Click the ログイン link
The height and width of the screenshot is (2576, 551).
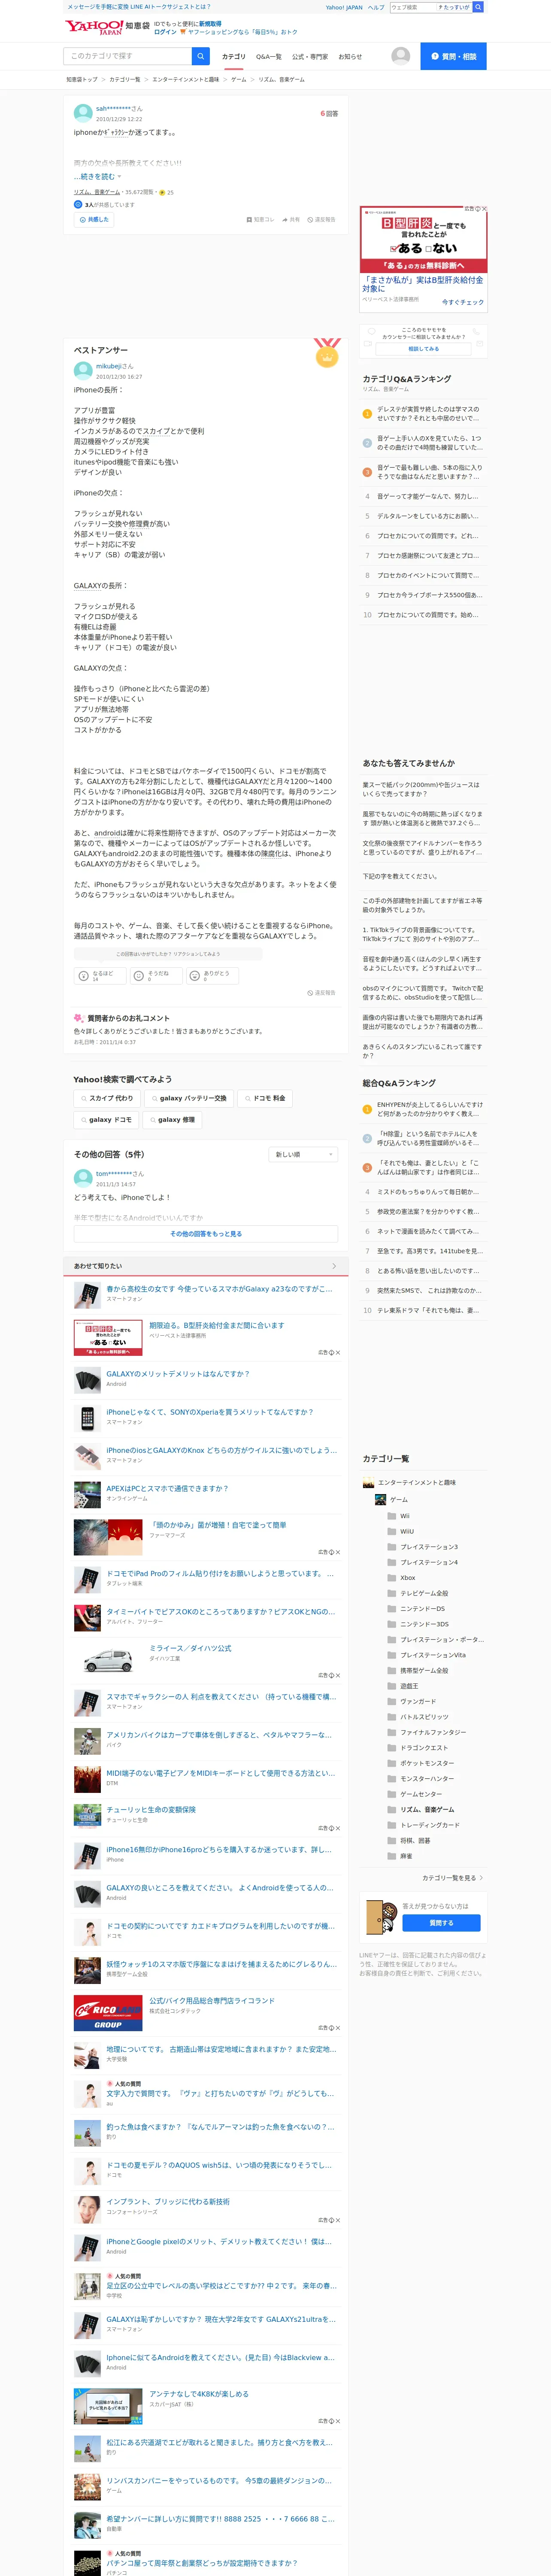pyautogui.click(x=165, y=32)
